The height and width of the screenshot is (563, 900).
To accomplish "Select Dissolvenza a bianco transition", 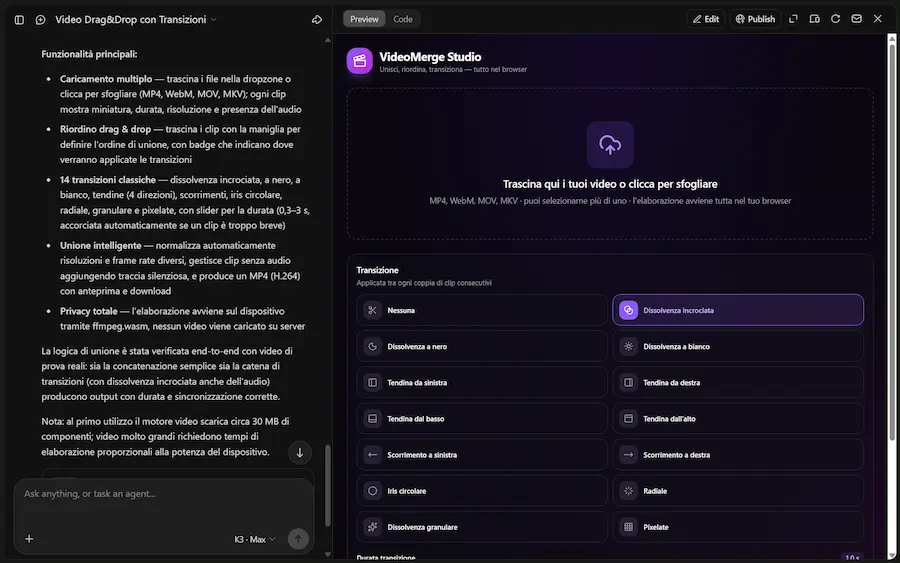I will tap(738, 346).
